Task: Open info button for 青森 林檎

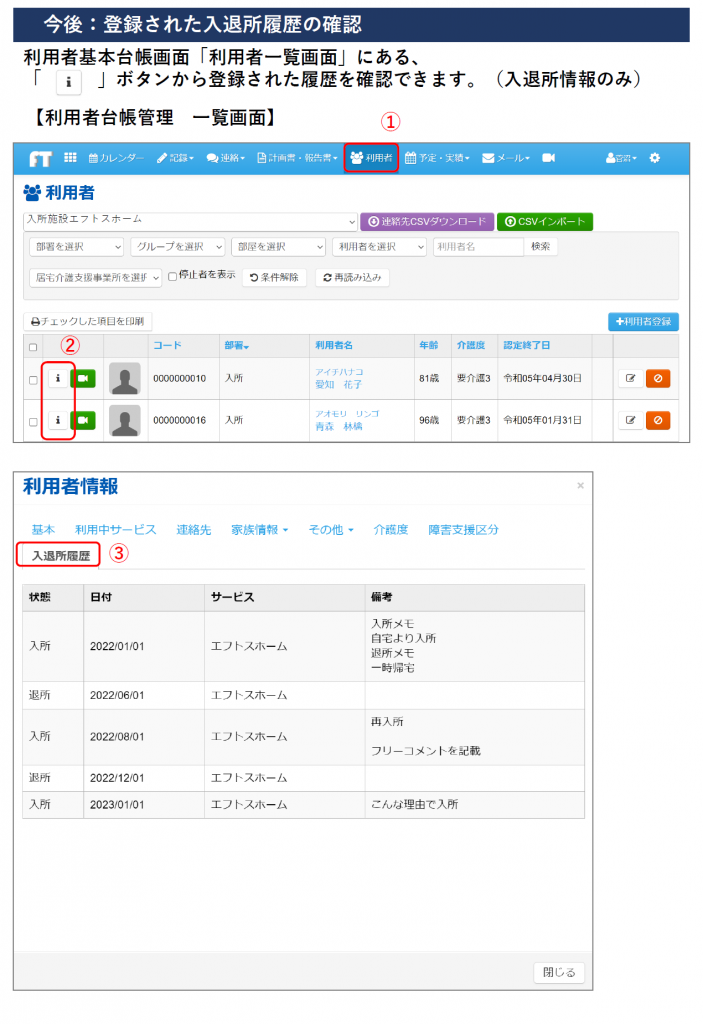Action: 58,421
